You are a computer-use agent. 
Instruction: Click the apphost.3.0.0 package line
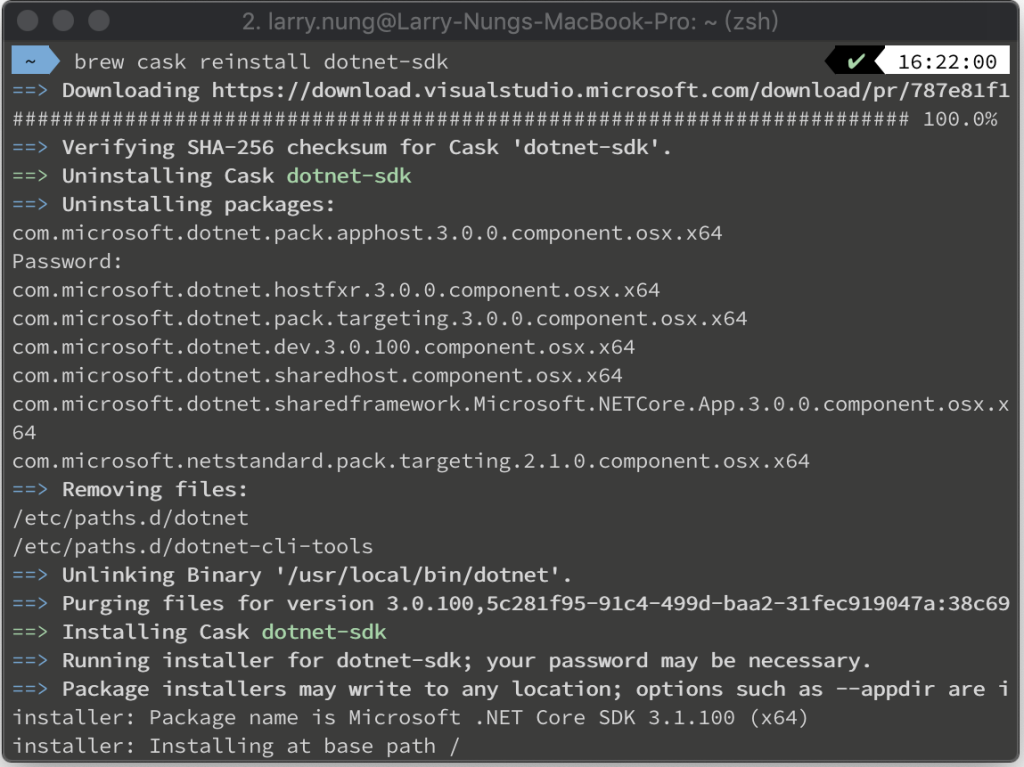tap(367, 233)
